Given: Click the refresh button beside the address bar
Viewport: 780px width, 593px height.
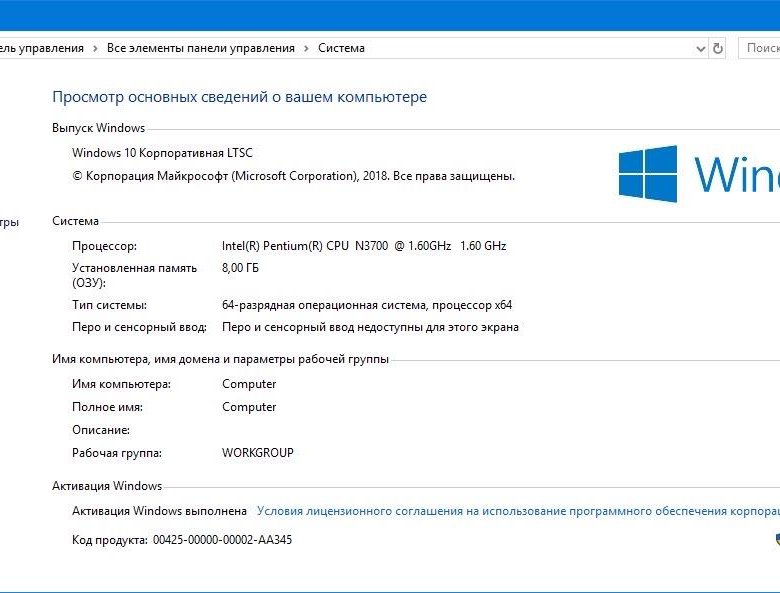Looking at the screenshot, I should (x=717, y=48).
